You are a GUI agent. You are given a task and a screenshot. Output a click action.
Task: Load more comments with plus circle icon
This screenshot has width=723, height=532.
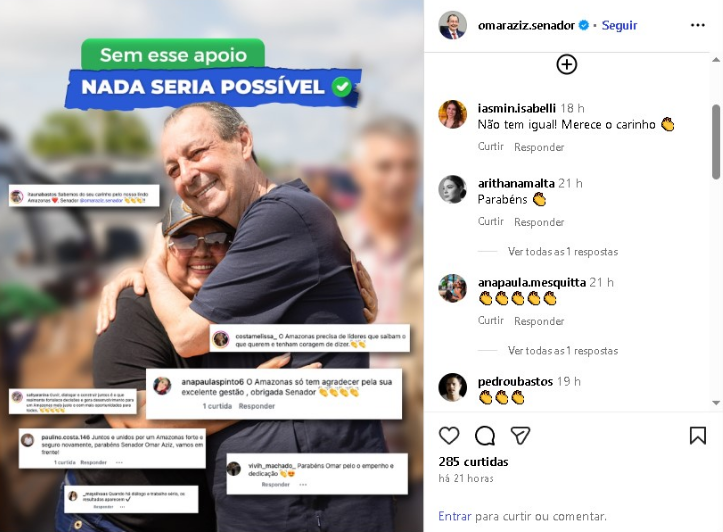tap(567, 64)
